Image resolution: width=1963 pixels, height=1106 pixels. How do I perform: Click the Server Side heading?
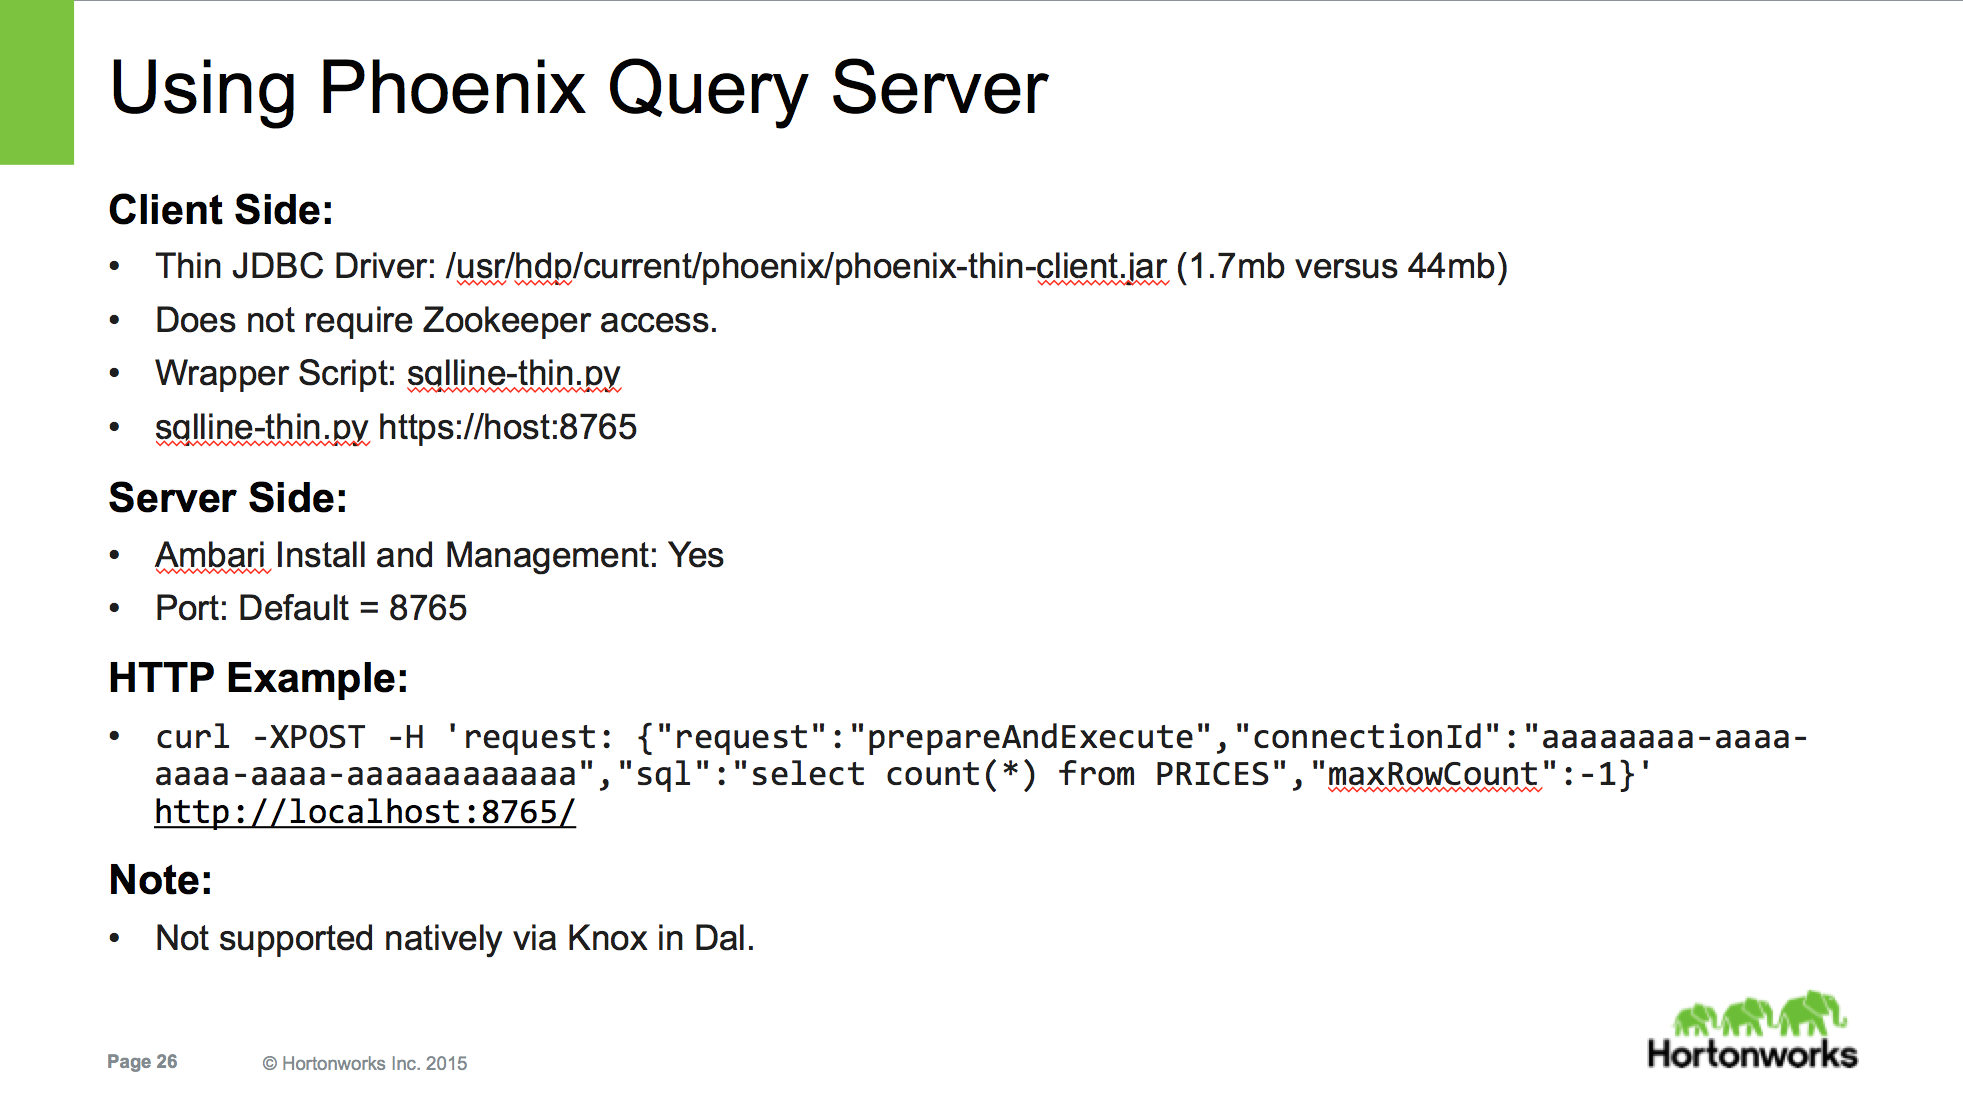(229, 497)
